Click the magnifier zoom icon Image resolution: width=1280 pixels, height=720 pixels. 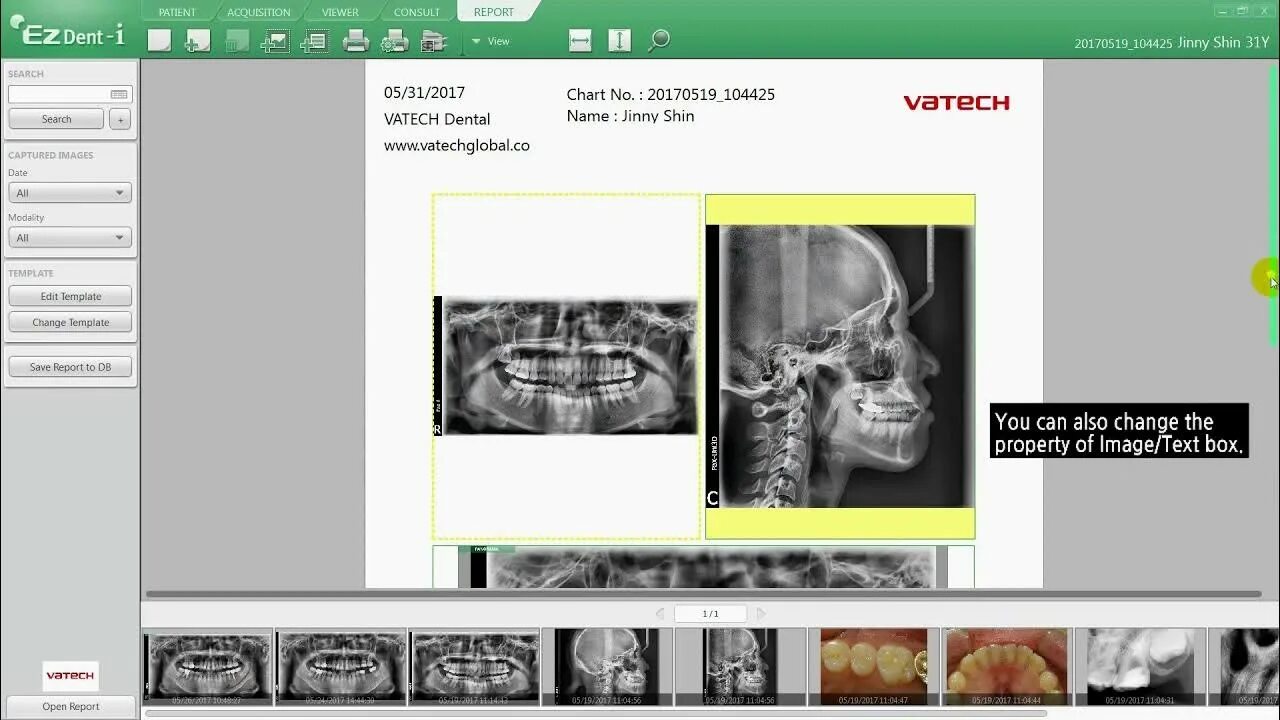[x=658, y=40]
